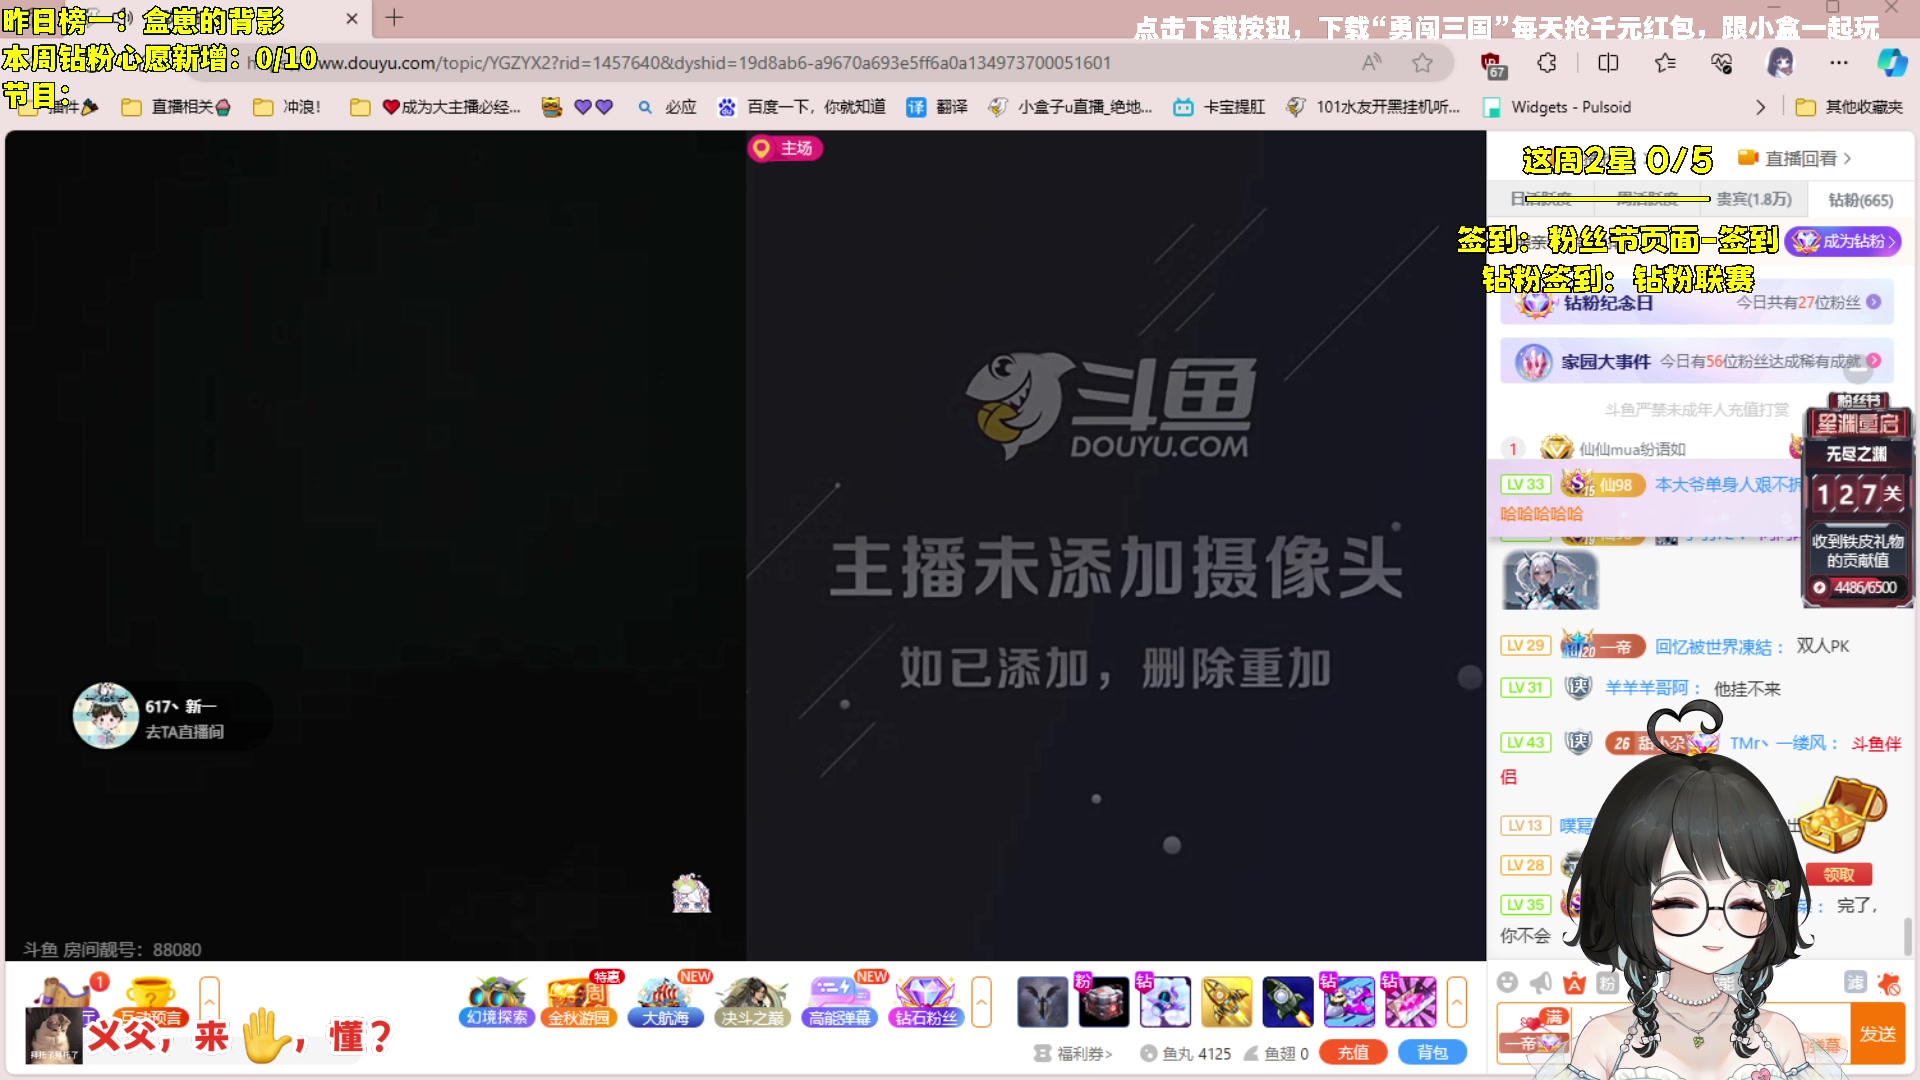Switch to the 贵宾(1.8万) tab

point(1753,199)
